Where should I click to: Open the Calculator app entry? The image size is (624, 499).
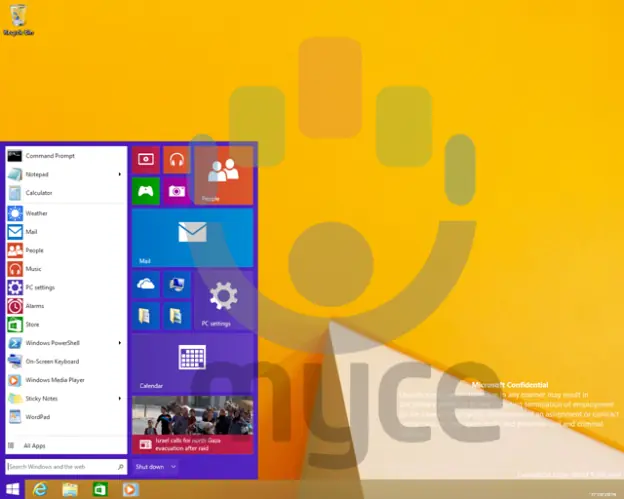point(66,193)
